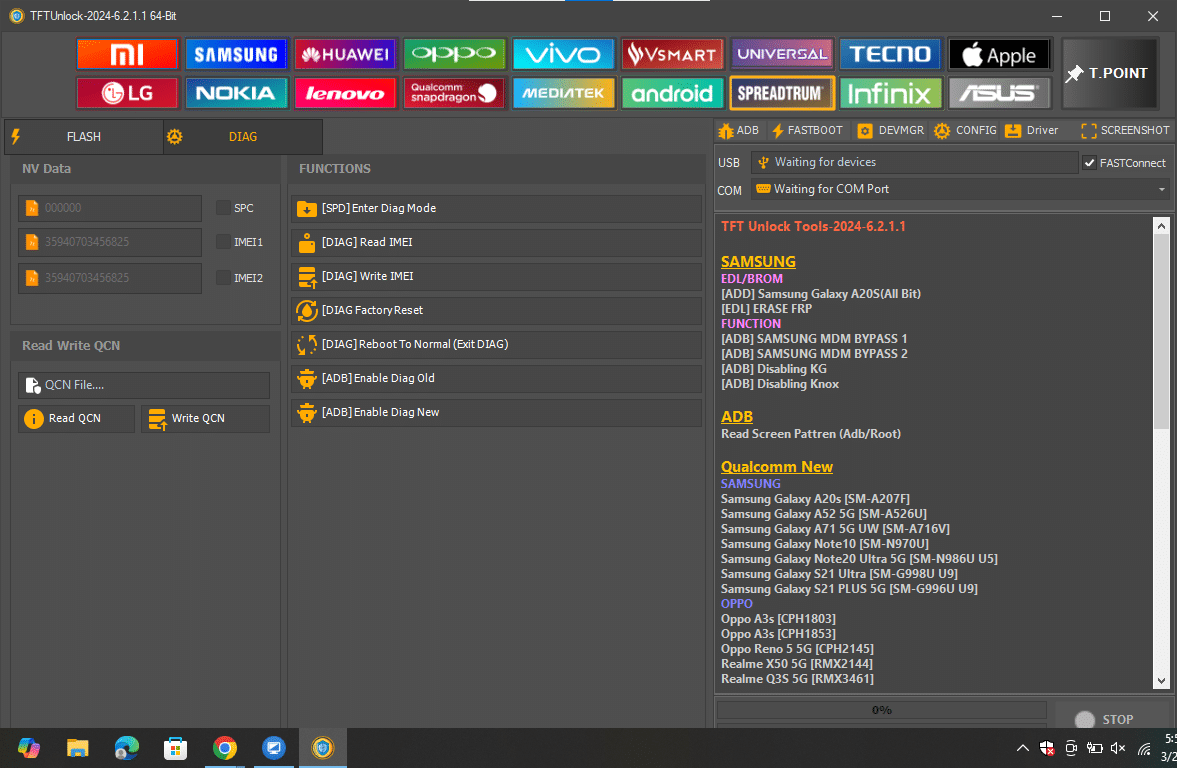Screen dimensions: 1177x768
Task: Click the IMEI2 input field
Action: pos(109,277)
